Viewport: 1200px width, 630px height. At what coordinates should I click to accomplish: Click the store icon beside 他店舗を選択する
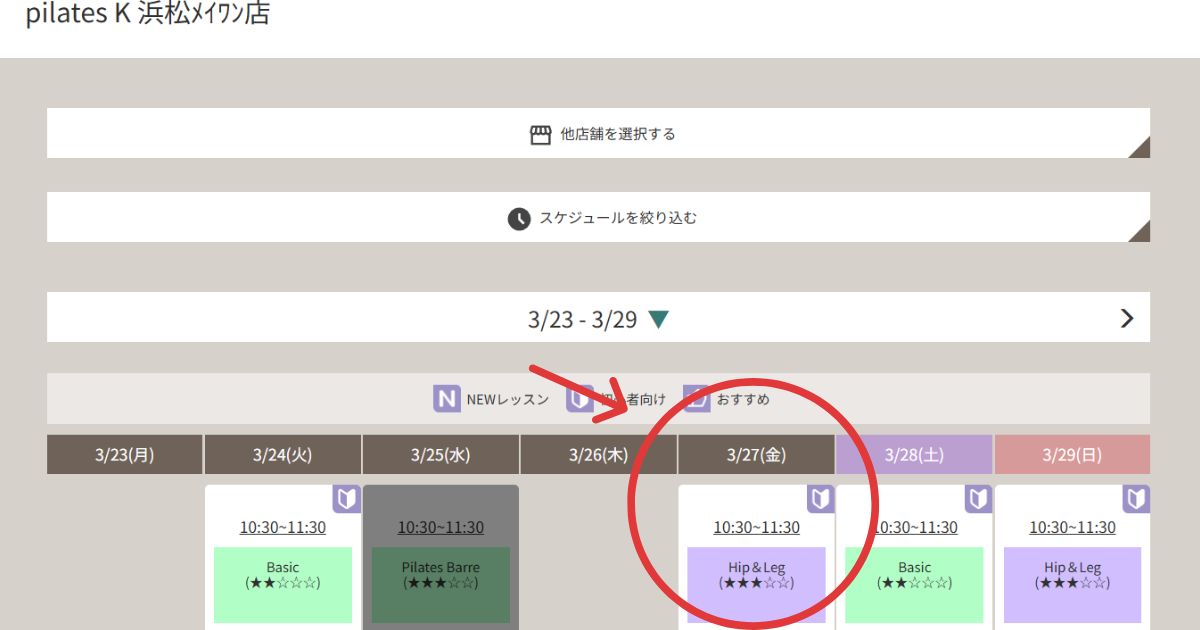click(540, 134)
